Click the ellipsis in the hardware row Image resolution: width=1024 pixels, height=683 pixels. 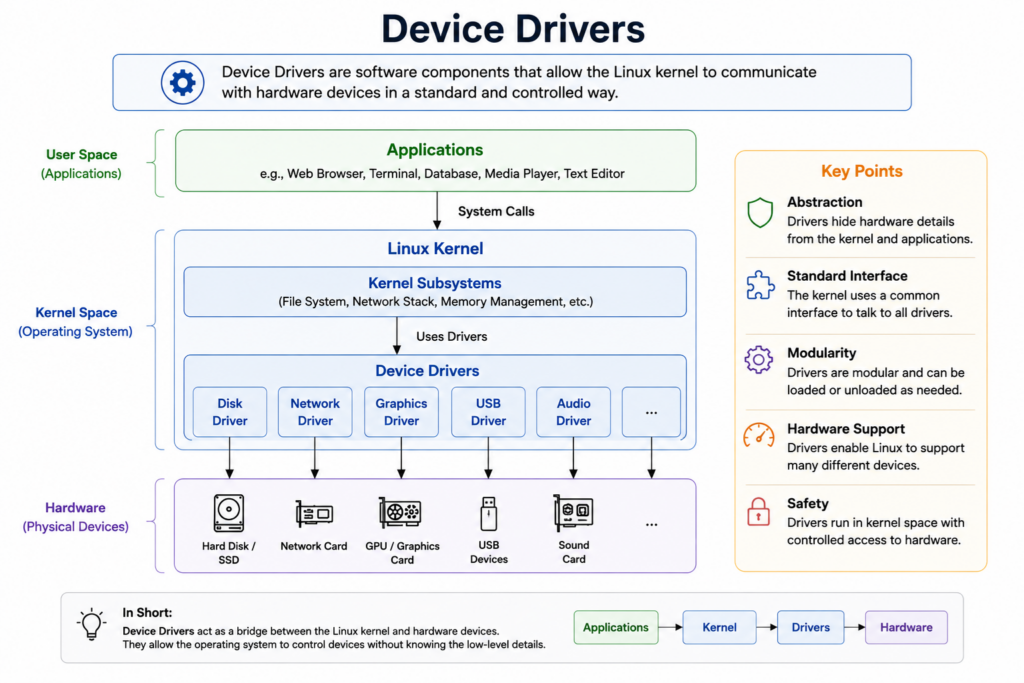click(x=651, y=524)
